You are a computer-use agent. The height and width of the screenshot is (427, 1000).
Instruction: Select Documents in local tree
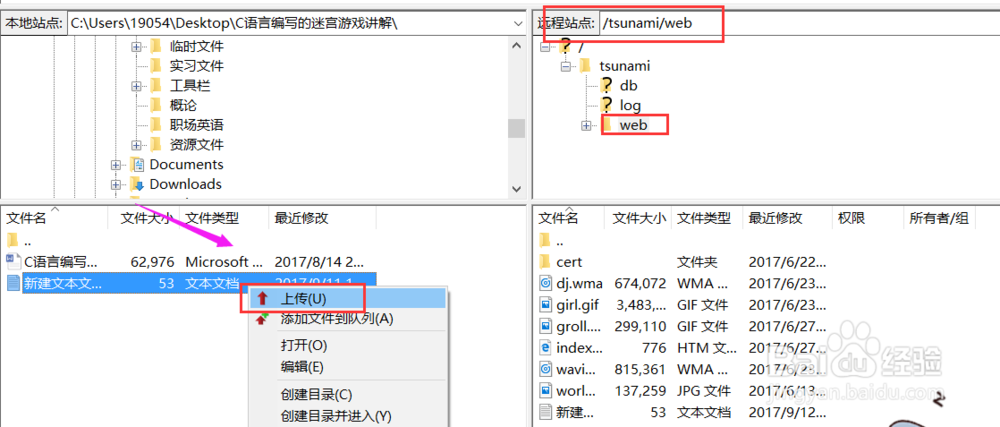click(186, 164)
